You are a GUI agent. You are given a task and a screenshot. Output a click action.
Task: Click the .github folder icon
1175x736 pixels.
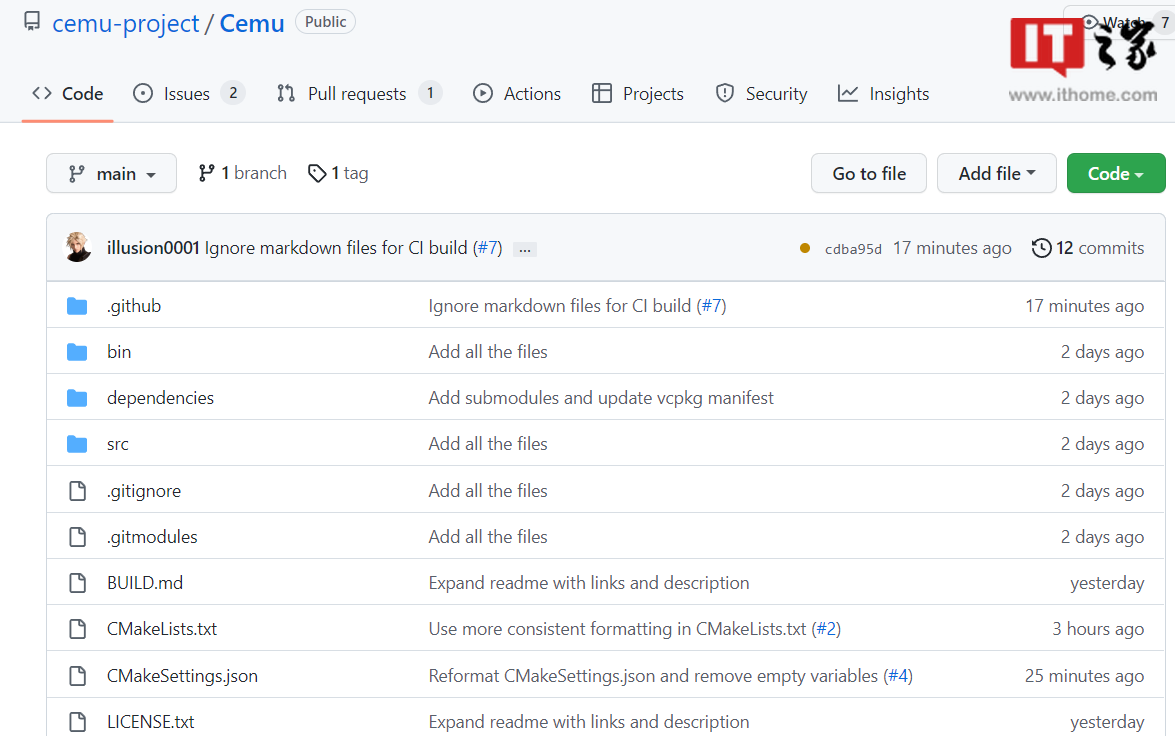(x=77, y=306)
